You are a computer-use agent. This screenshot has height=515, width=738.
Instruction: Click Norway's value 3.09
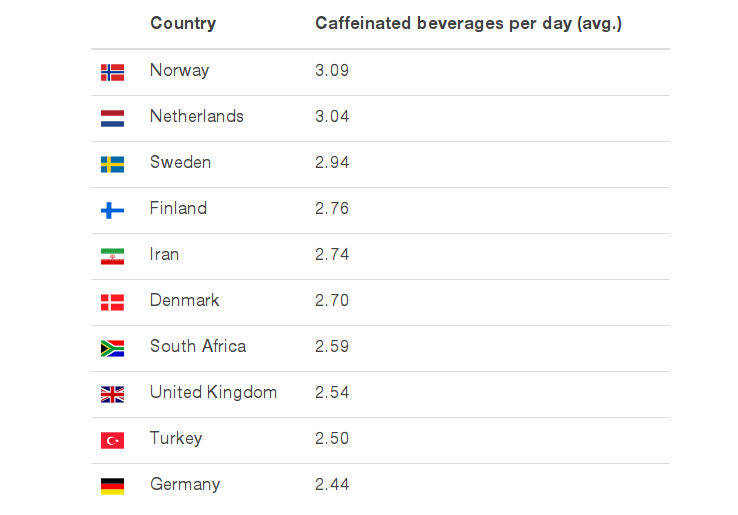[331, 71]
